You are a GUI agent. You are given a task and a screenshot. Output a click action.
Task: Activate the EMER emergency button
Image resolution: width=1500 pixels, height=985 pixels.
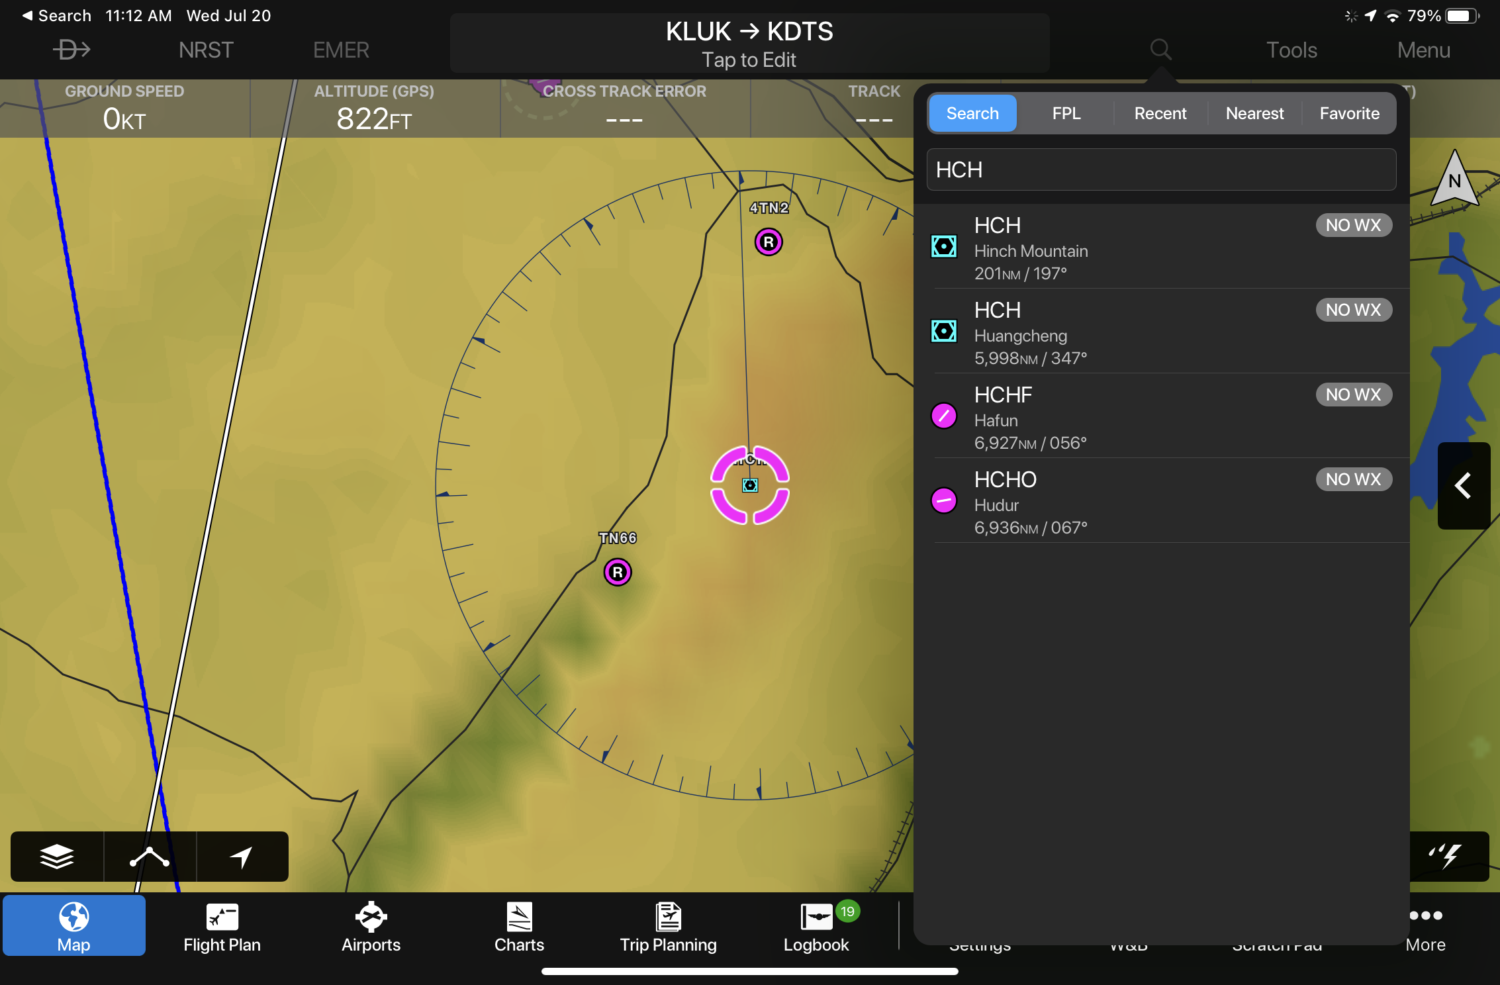coord(340,49)
